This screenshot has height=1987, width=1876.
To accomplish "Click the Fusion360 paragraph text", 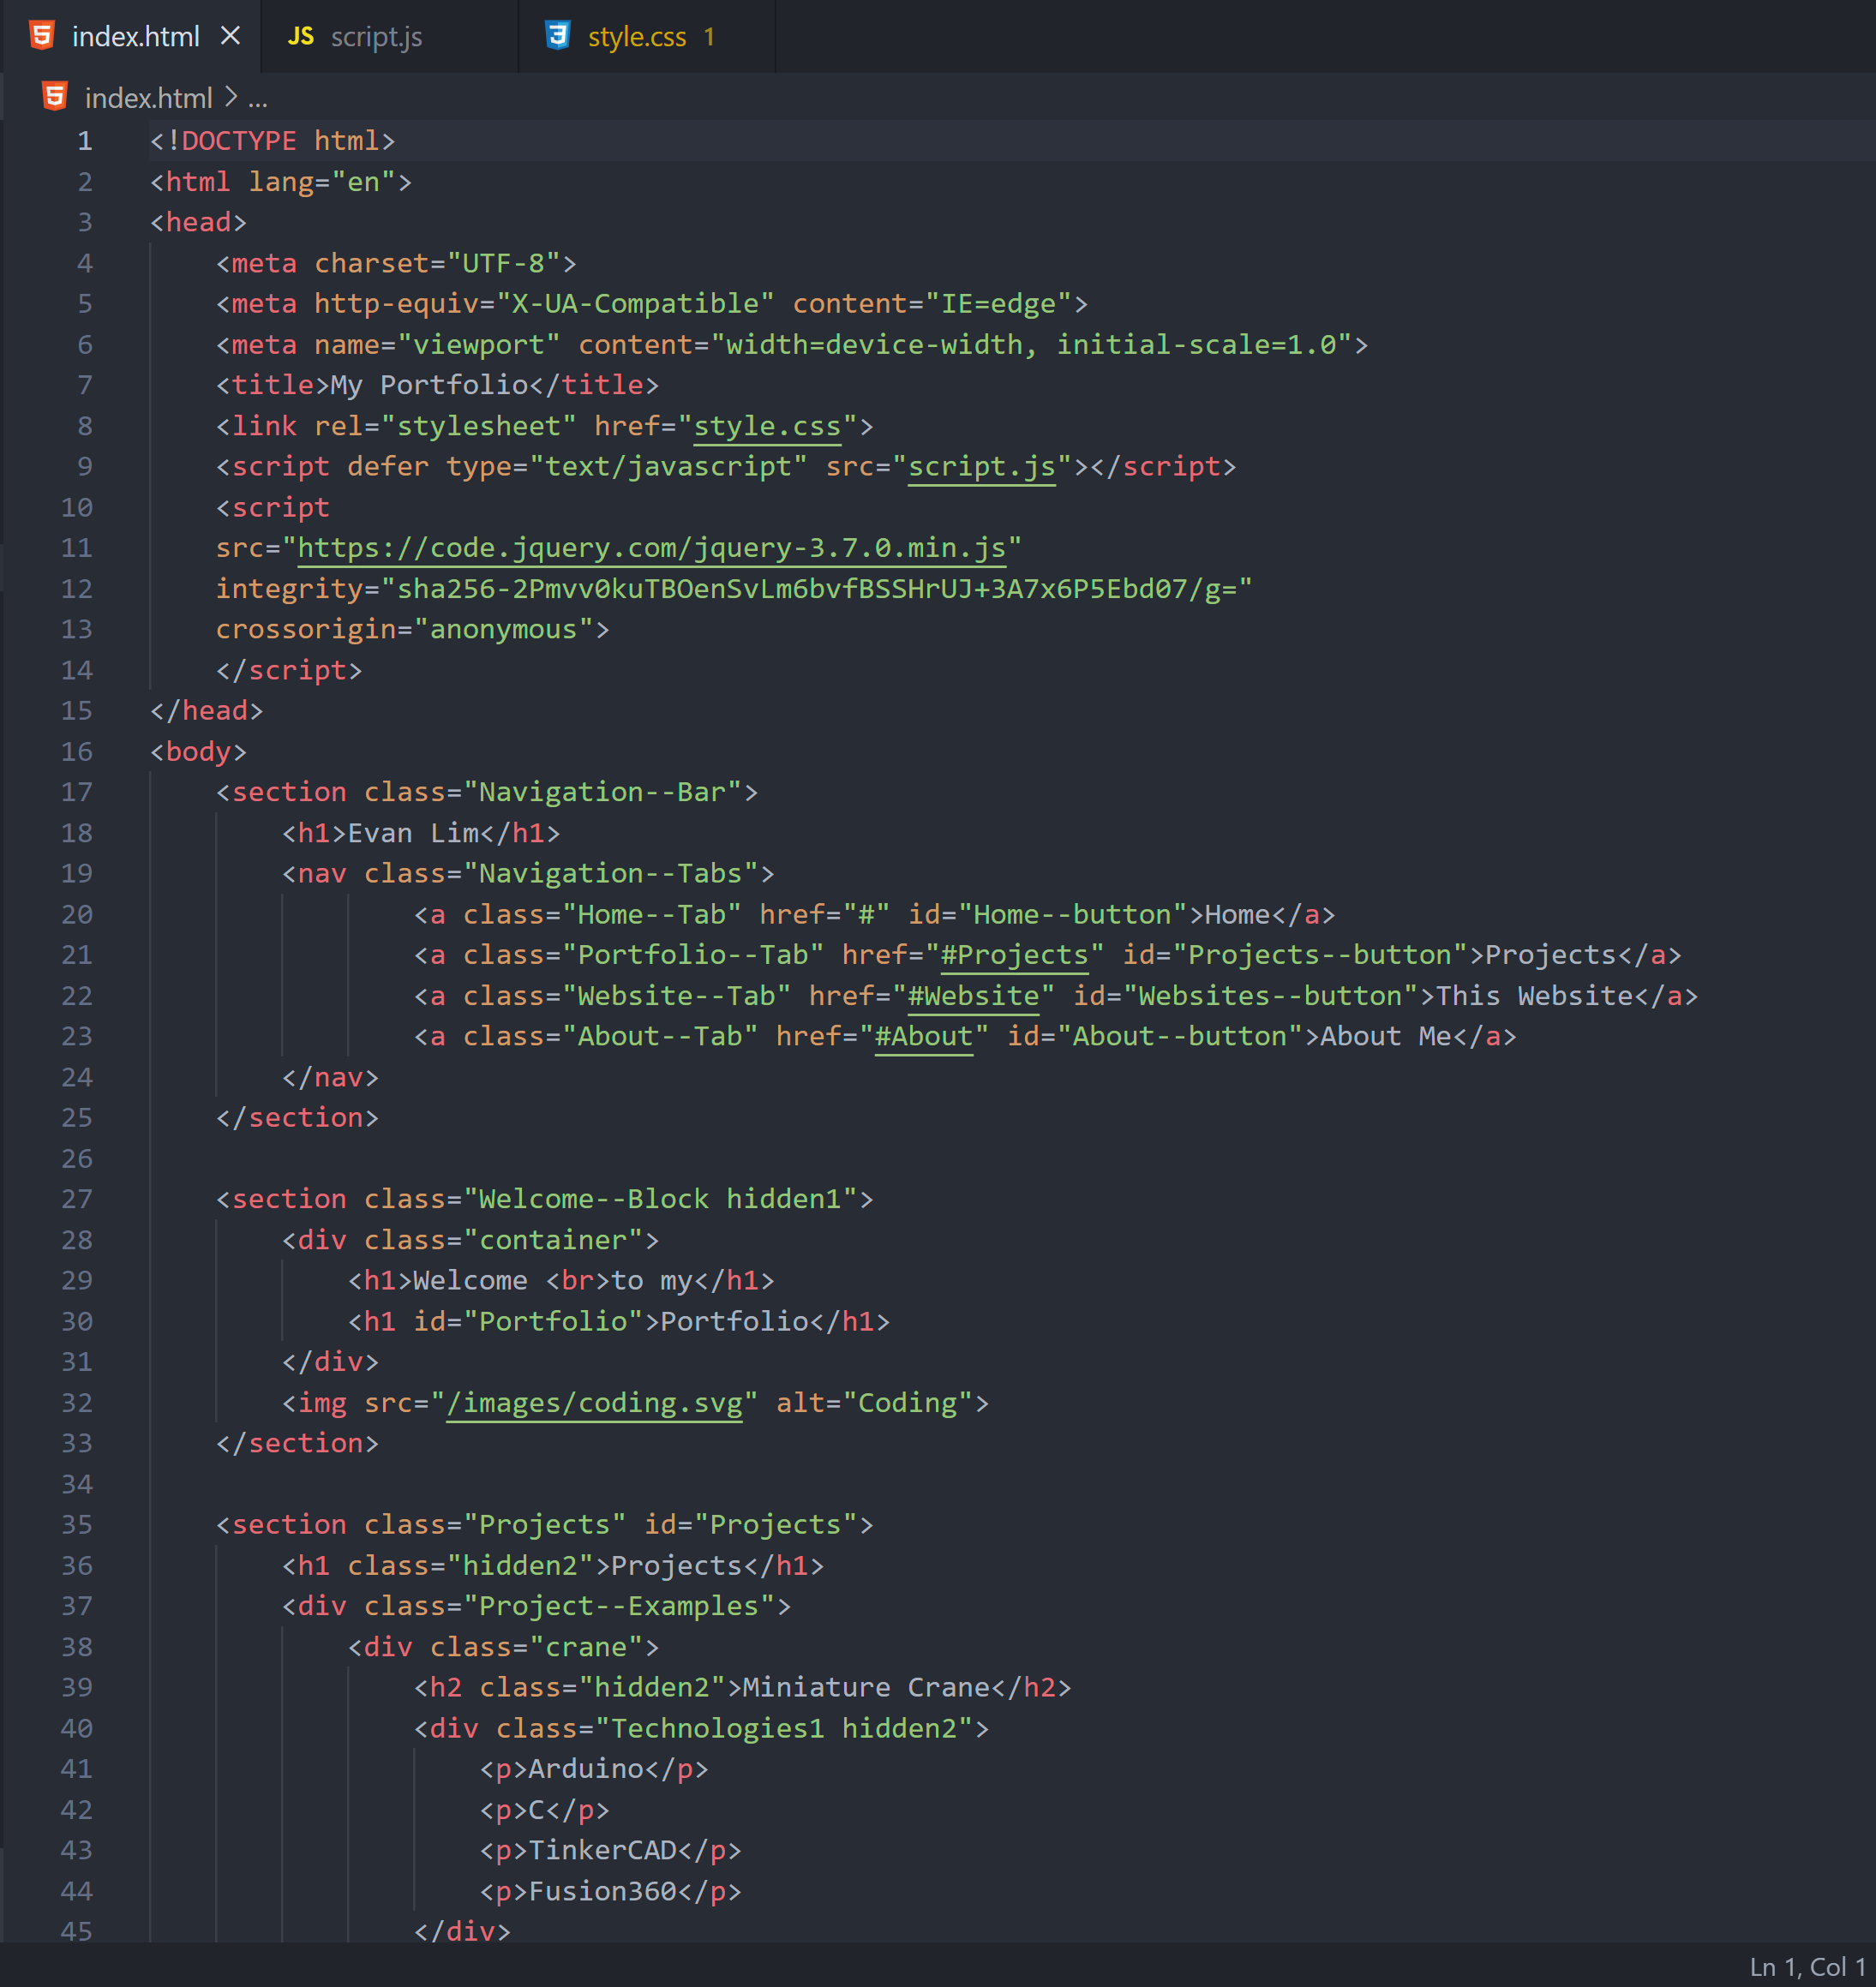I will (x=602, y=1892).
